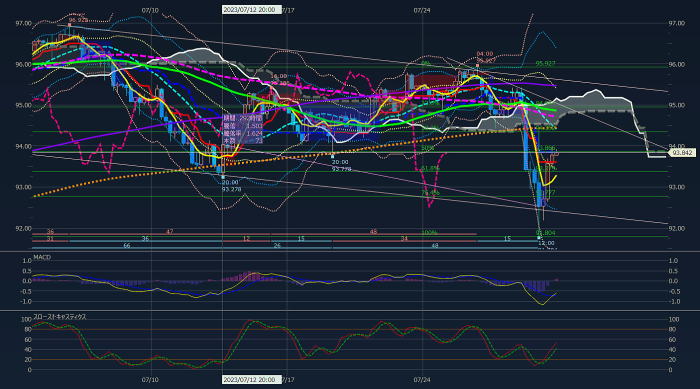Click 0.5 on the left MACD axis
The width and height of the screenshot is (700, 389).
tap(27, 271)
